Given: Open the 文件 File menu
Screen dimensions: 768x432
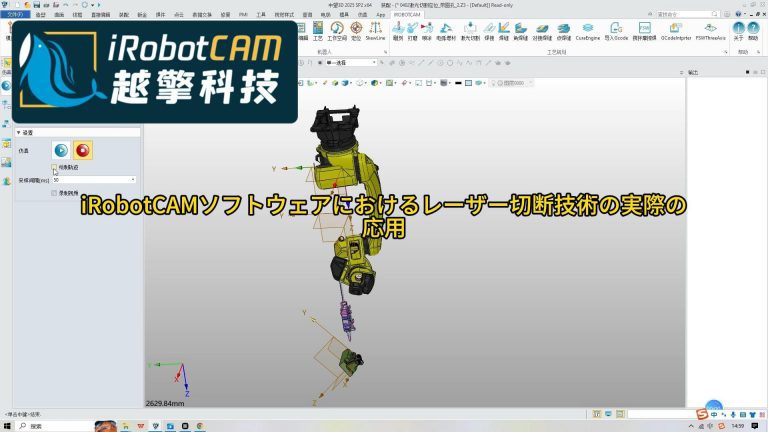Looking at the screenshot, I should (x=16, y=15).
